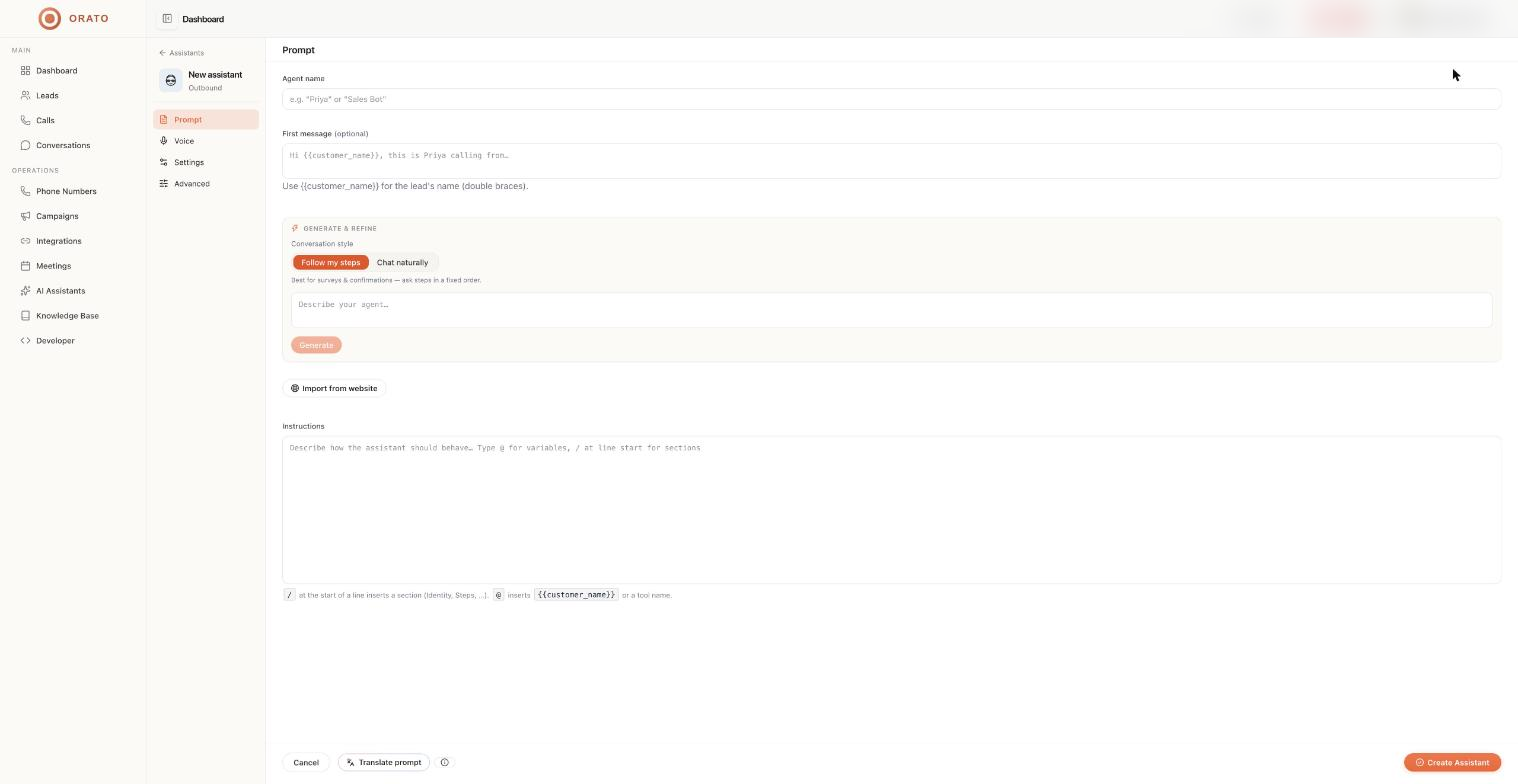Select the Follow my steps conversation style
Image resolution: width=1518 pixels, height=784 pixels.
point(330,262)
